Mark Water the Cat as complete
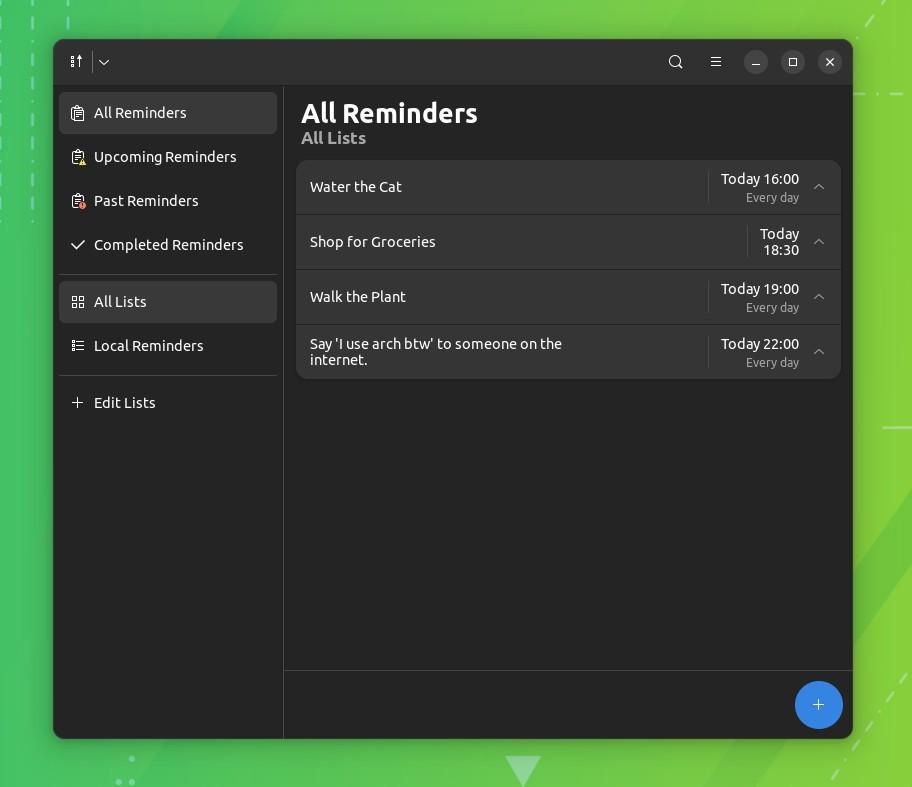912x787 pixels. 356,187
